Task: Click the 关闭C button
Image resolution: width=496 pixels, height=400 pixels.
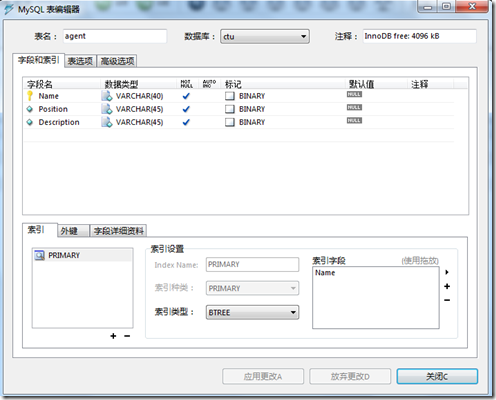Action: [437, 377]
